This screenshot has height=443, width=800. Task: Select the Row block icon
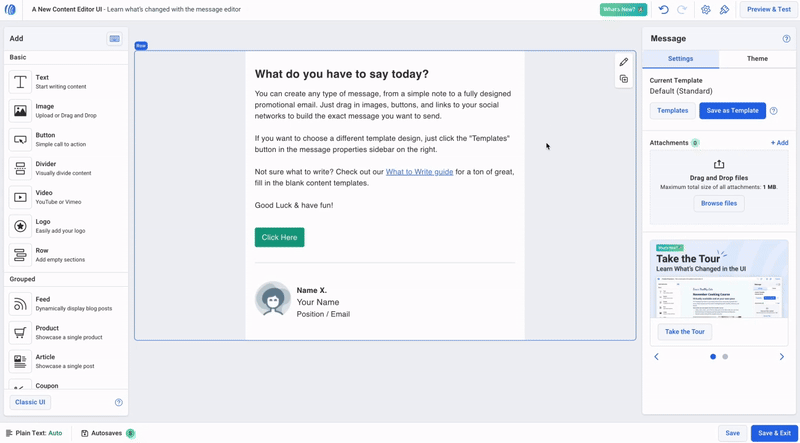pos(20,255)
